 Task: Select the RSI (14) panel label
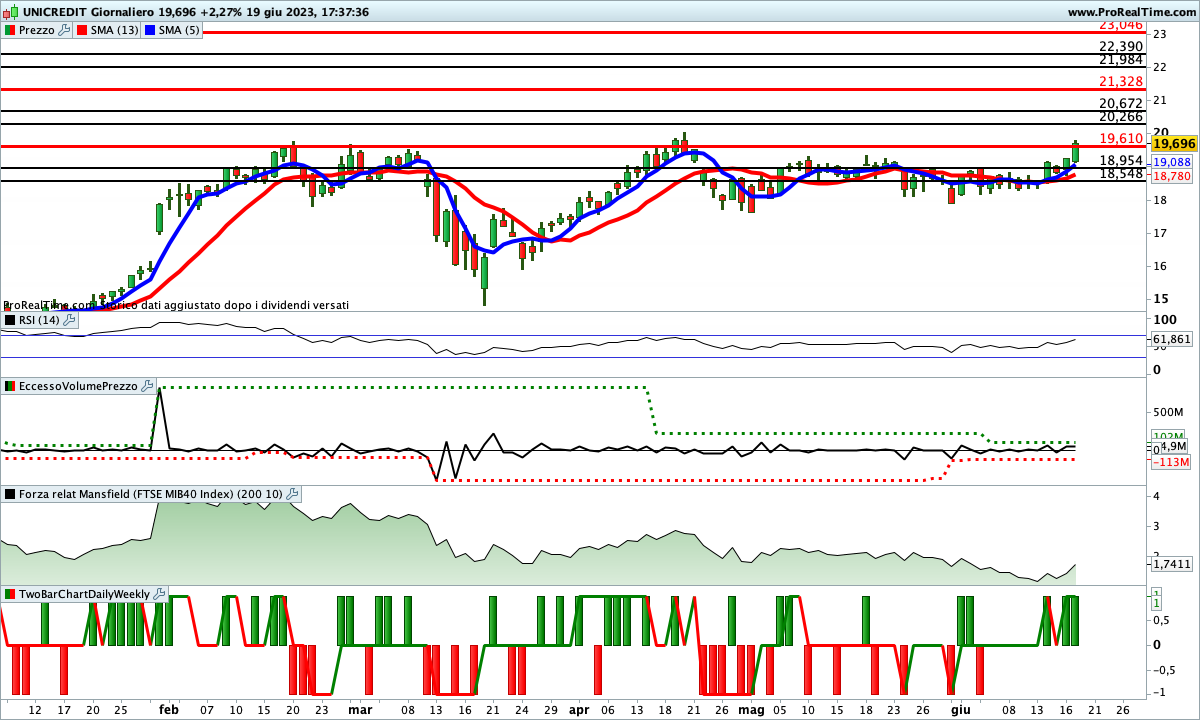[40, 320]
